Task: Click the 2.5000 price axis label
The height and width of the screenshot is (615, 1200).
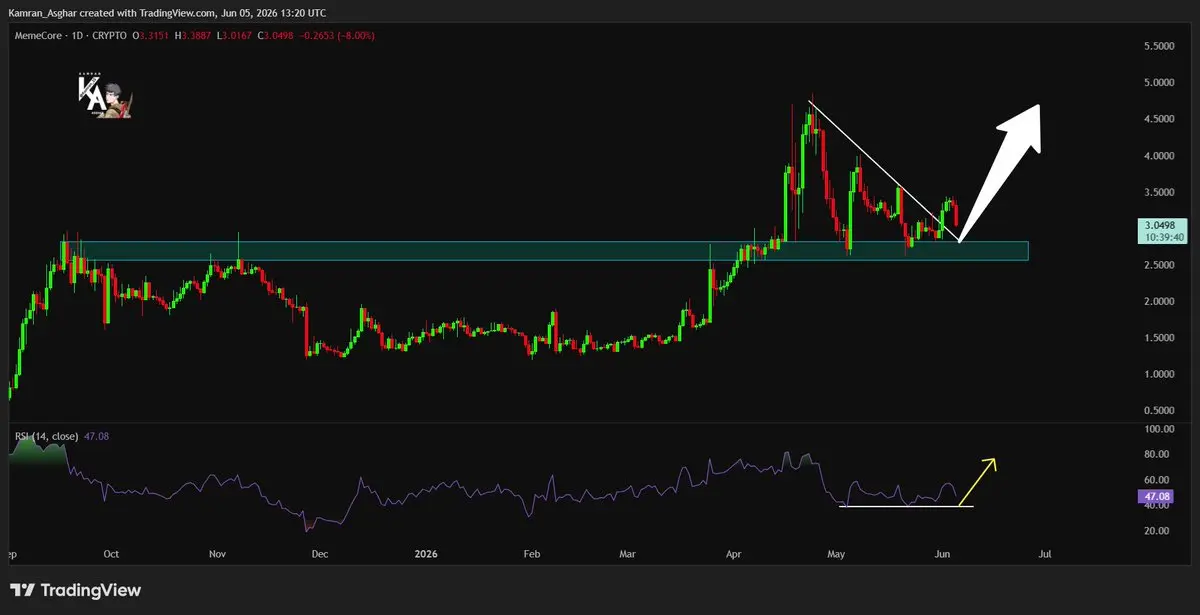Action: pos(1158,265)
